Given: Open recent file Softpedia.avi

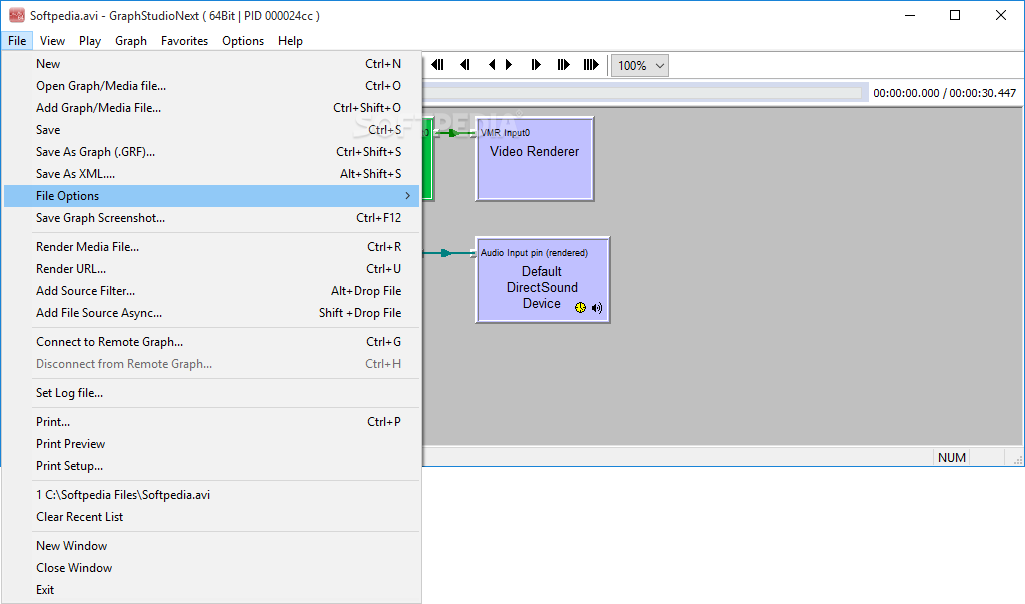Looking at the screenshot, I should click(212, 495).
